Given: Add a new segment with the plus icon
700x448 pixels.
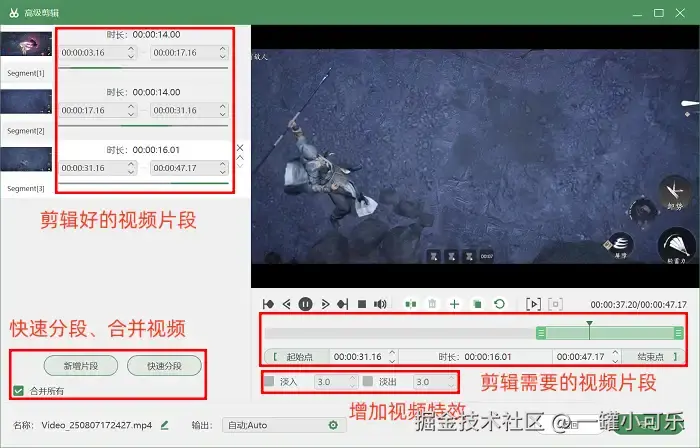Looking at the screenshot, I should [454, 304].
